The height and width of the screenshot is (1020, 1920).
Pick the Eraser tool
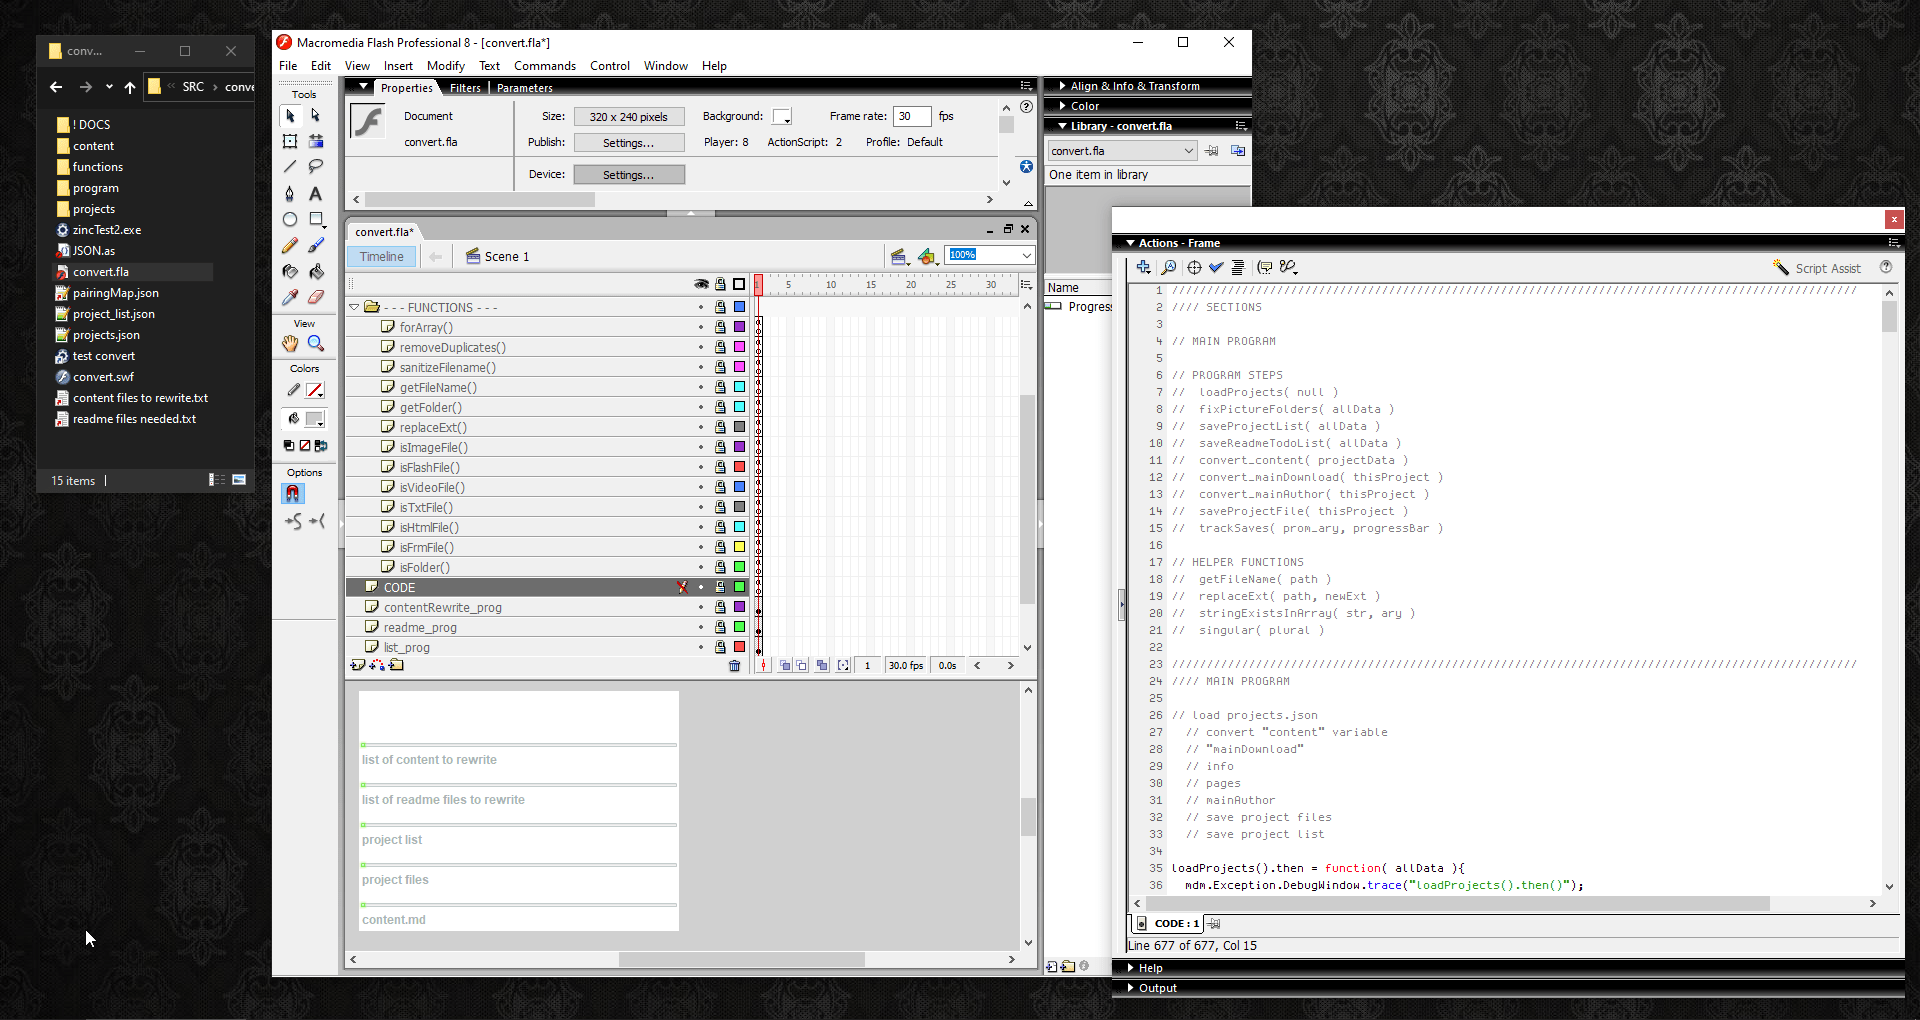click(x=316, y=297)
